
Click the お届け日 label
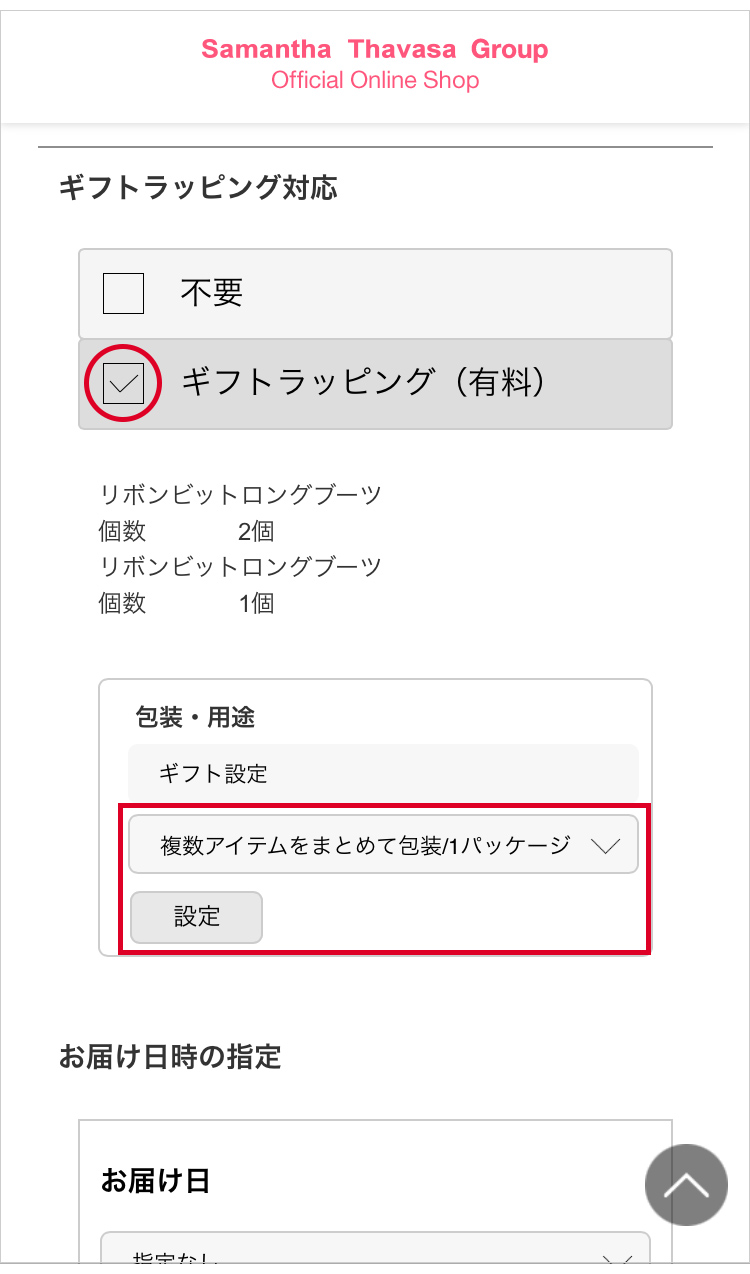click(155, 1181)
